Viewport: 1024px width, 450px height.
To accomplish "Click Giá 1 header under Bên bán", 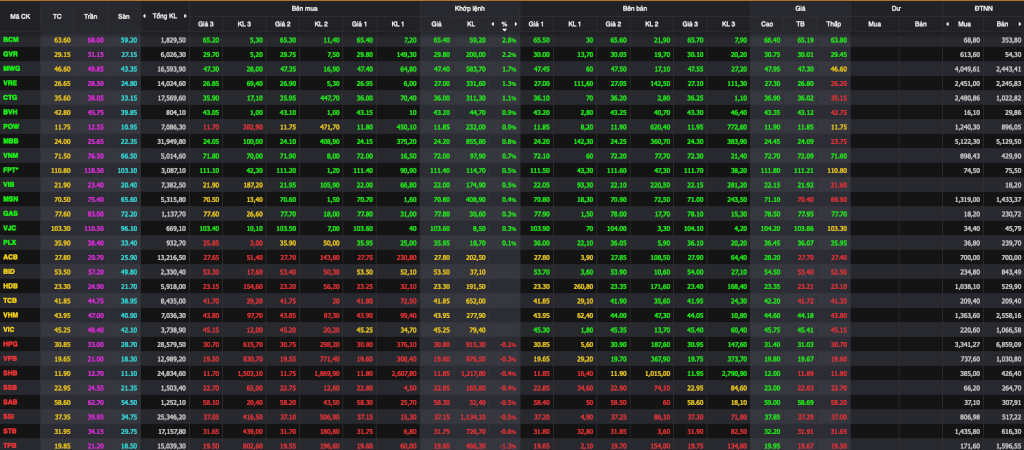I will (536, 24).
